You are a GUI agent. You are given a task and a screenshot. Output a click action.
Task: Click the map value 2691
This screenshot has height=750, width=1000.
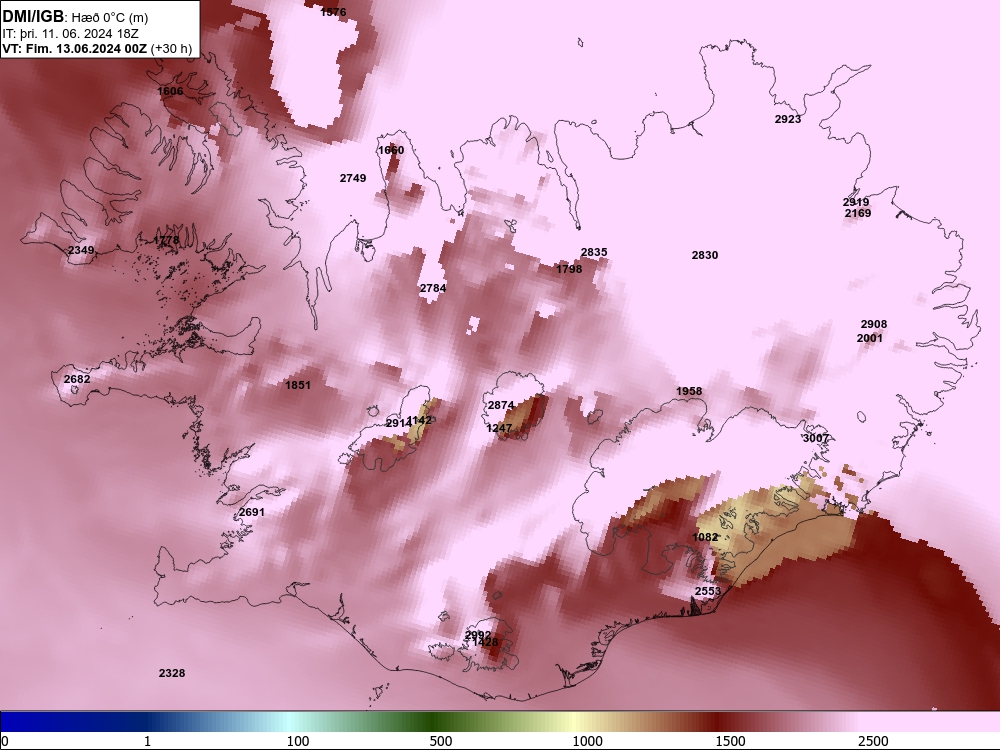[x=252, y=512]
